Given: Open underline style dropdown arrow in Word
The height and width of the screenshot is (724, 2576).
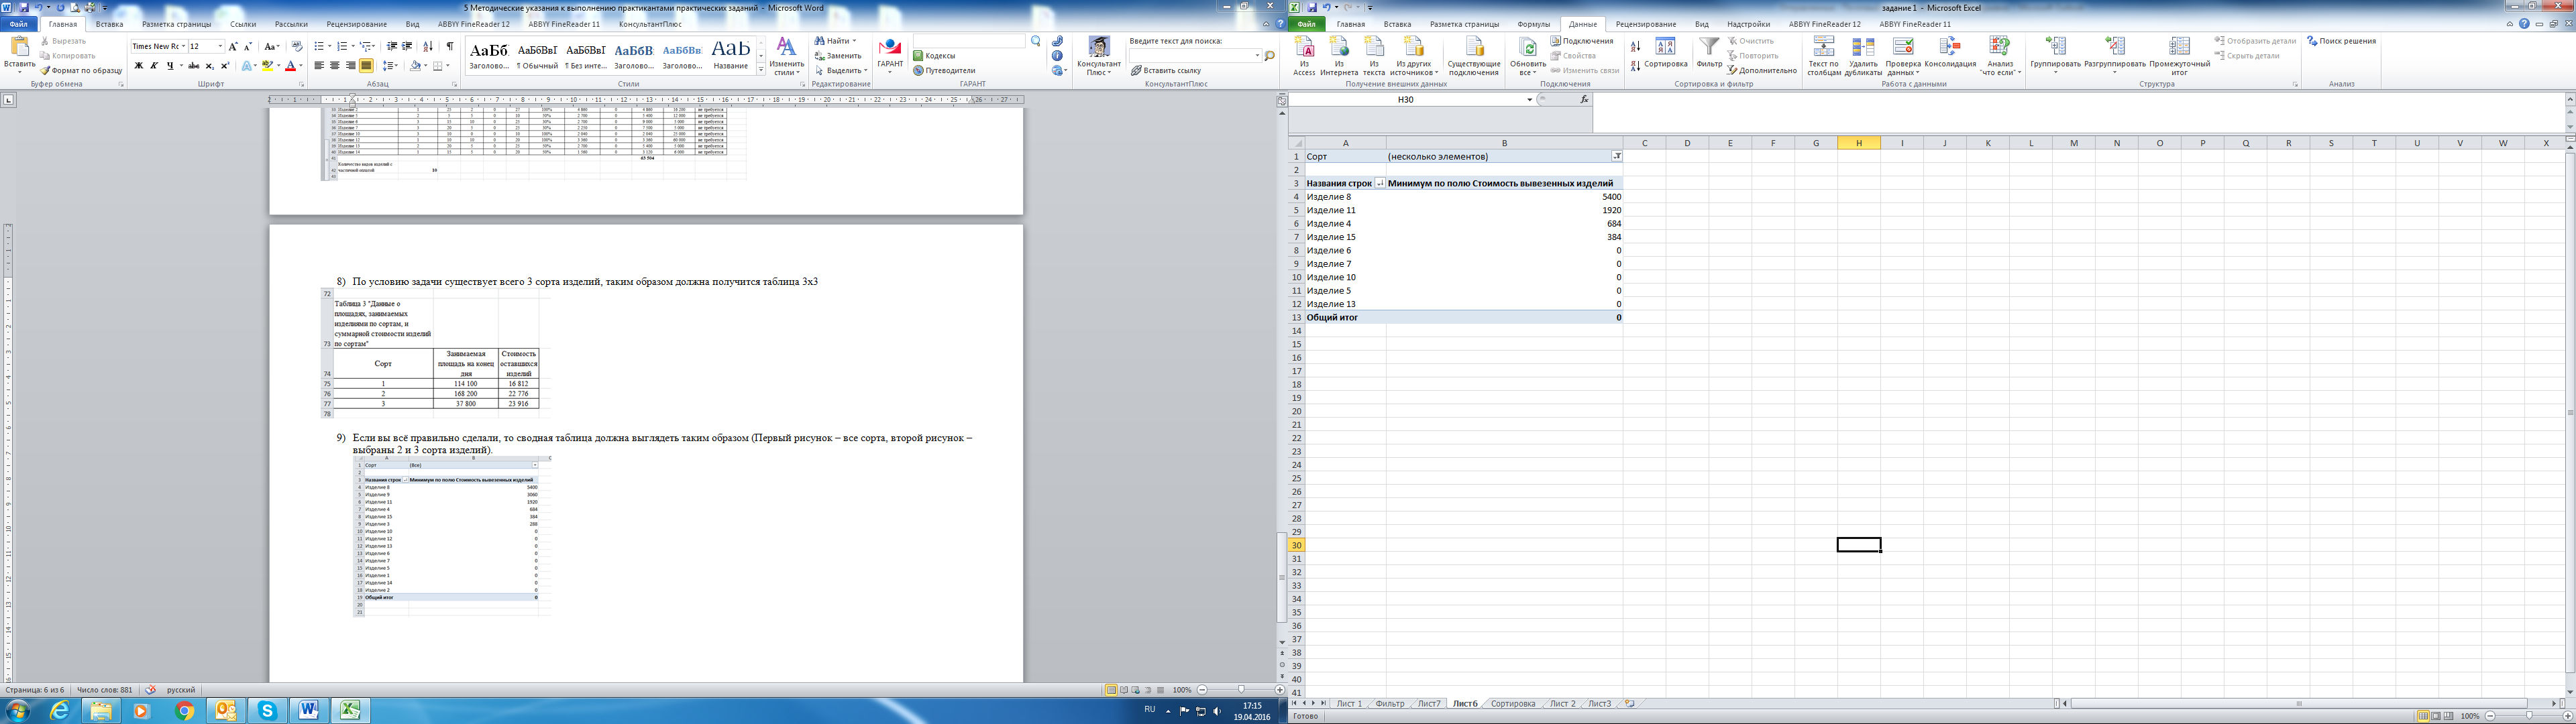Looking at the screenshot, I should 180,66.
